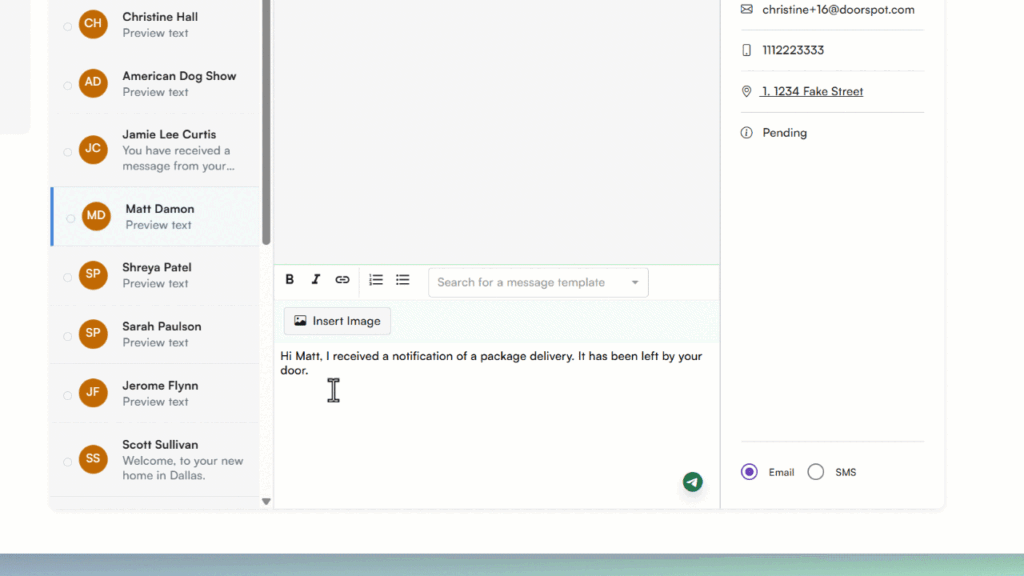Click the envelope icon beside email address

tap(746, 9)
